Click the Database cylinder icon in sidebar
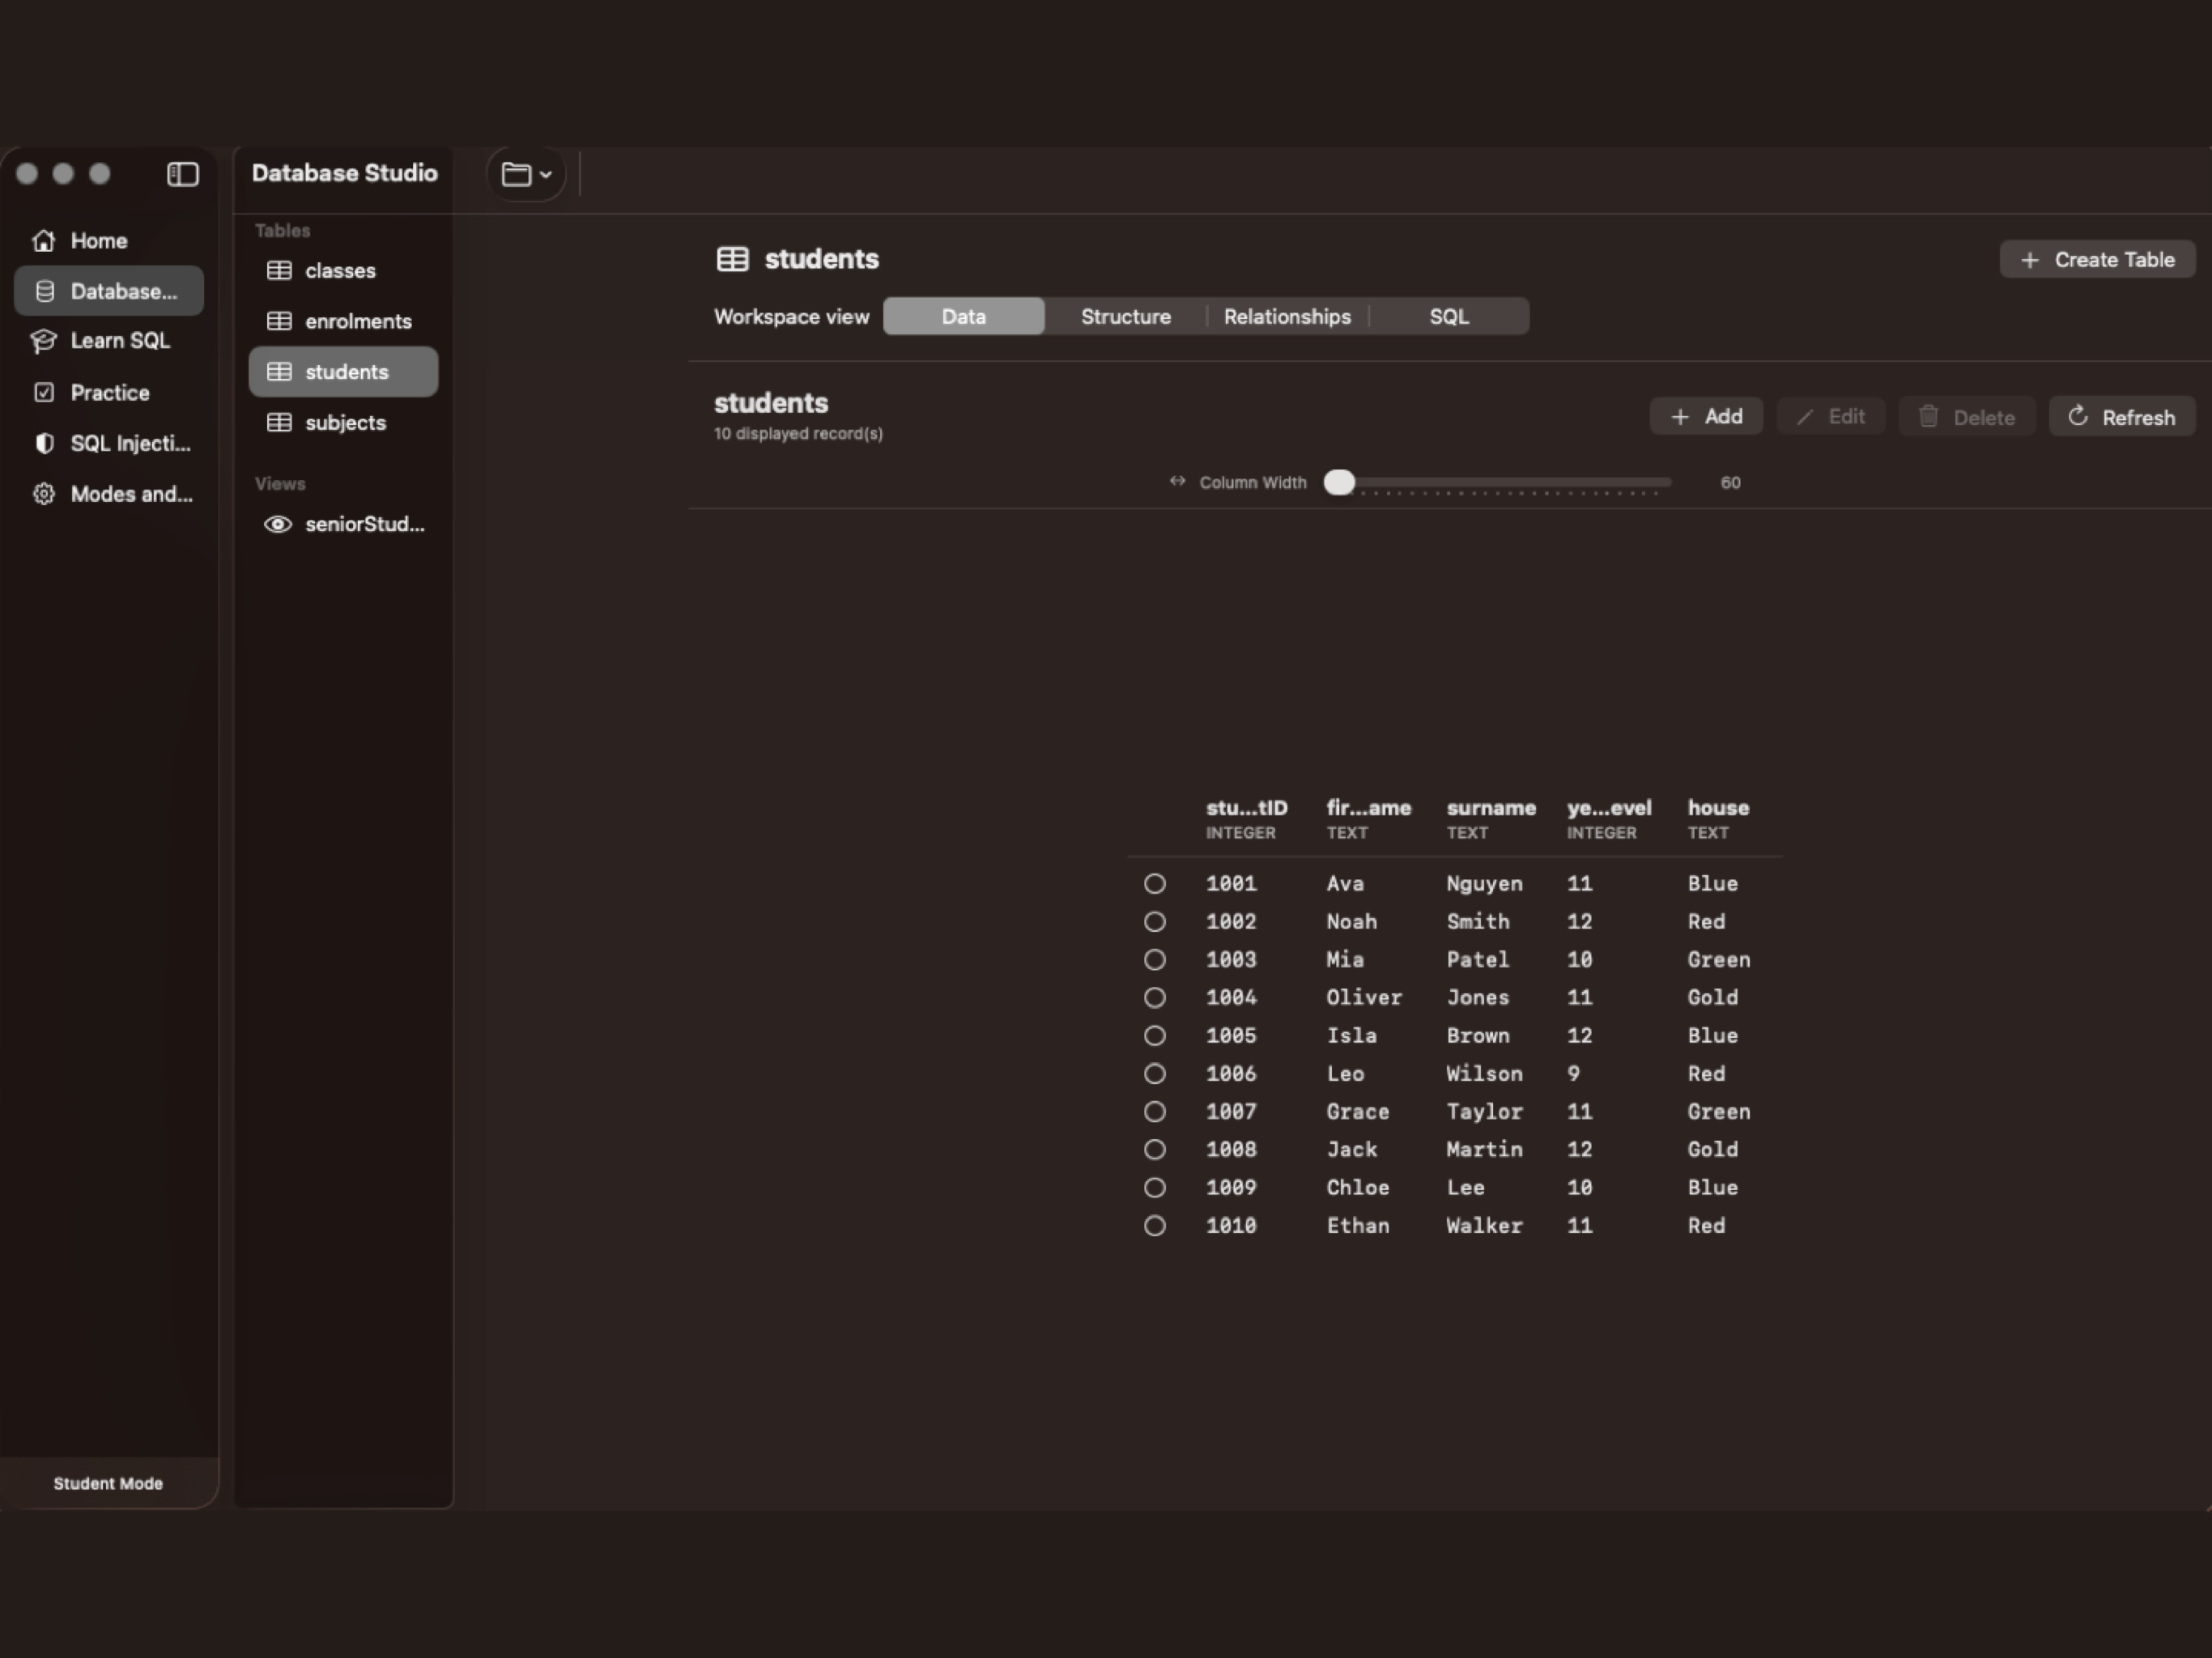 (44, 291)
